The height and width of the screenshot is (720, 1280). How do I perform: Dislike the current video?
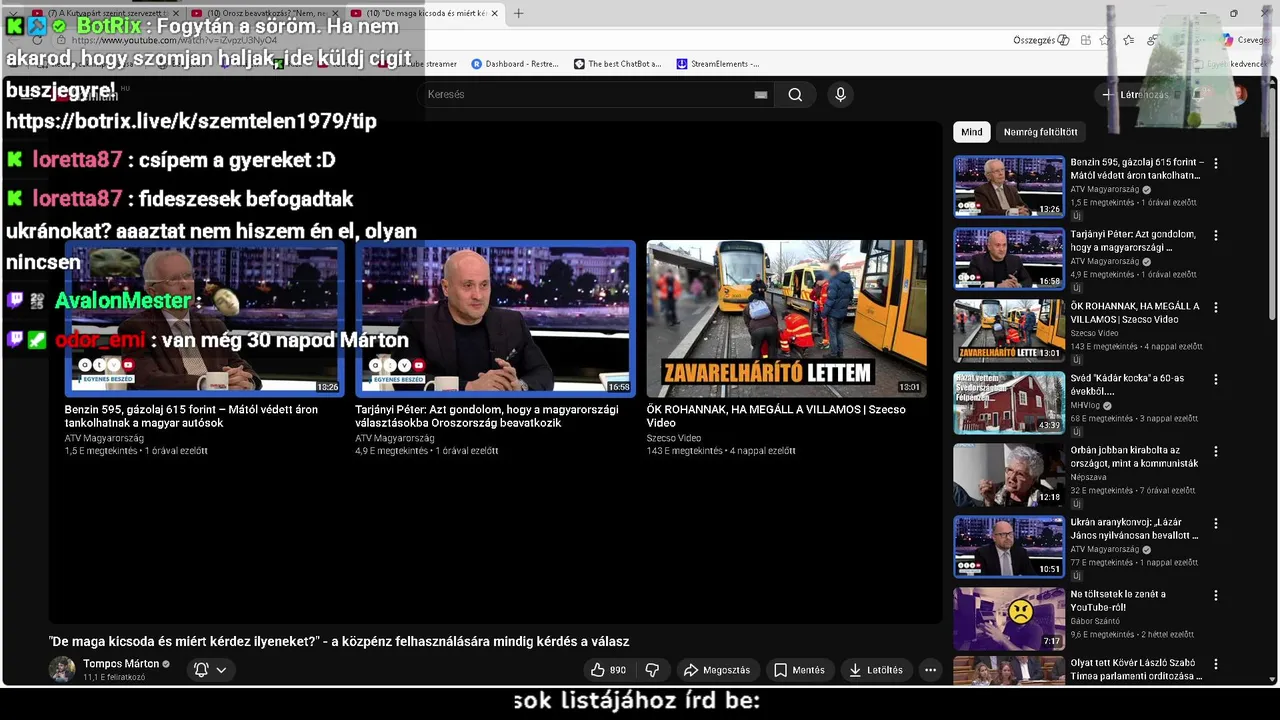(x=652, y=670)
